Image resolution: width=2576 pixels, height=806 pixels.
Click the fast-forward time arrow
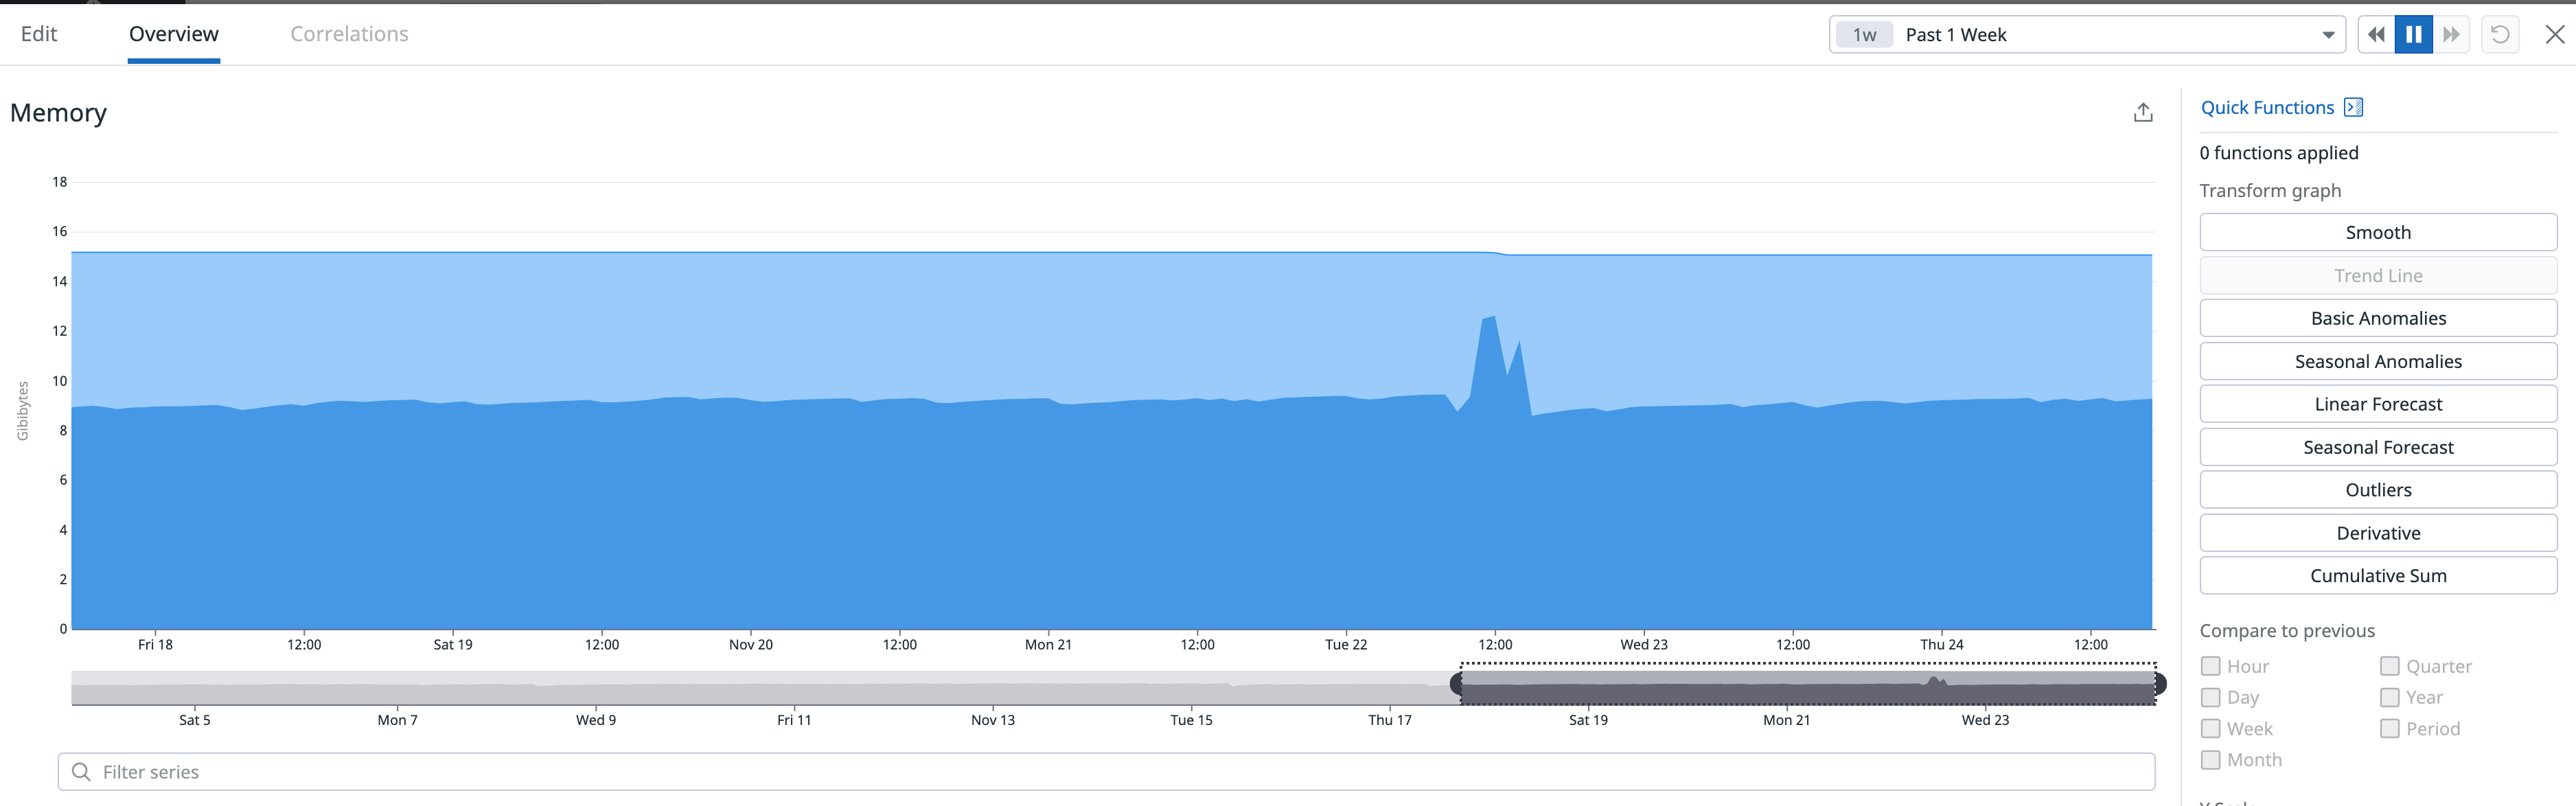tap(2452, 33)
